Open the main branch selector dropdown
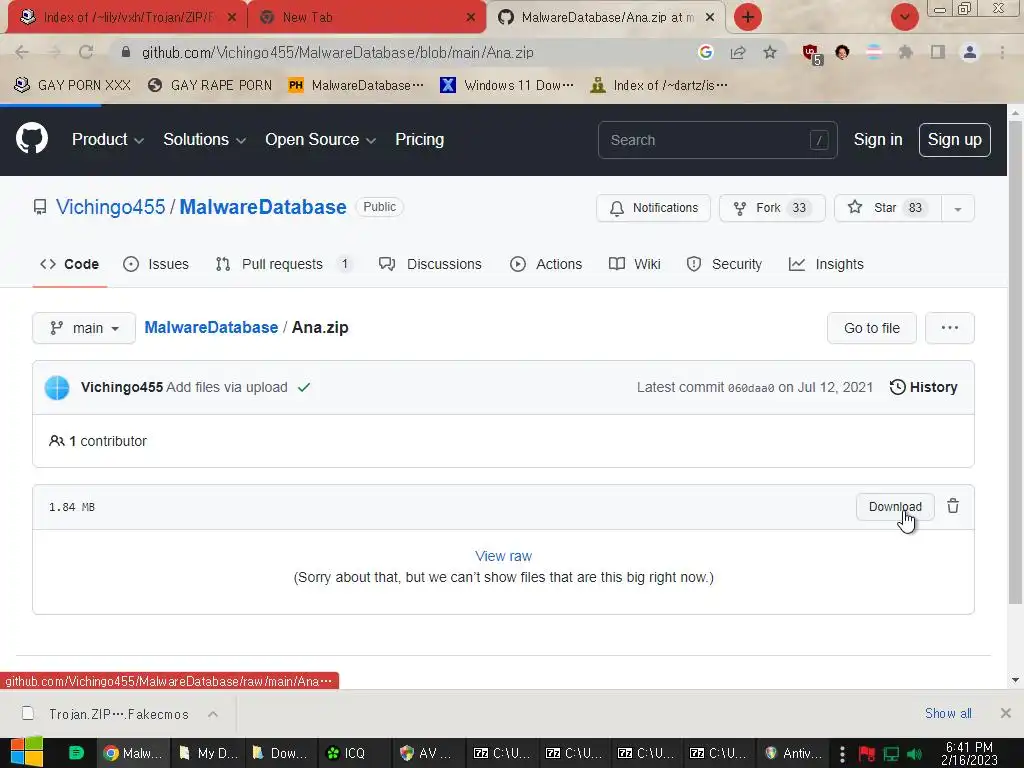 click(x=84, y=328)
